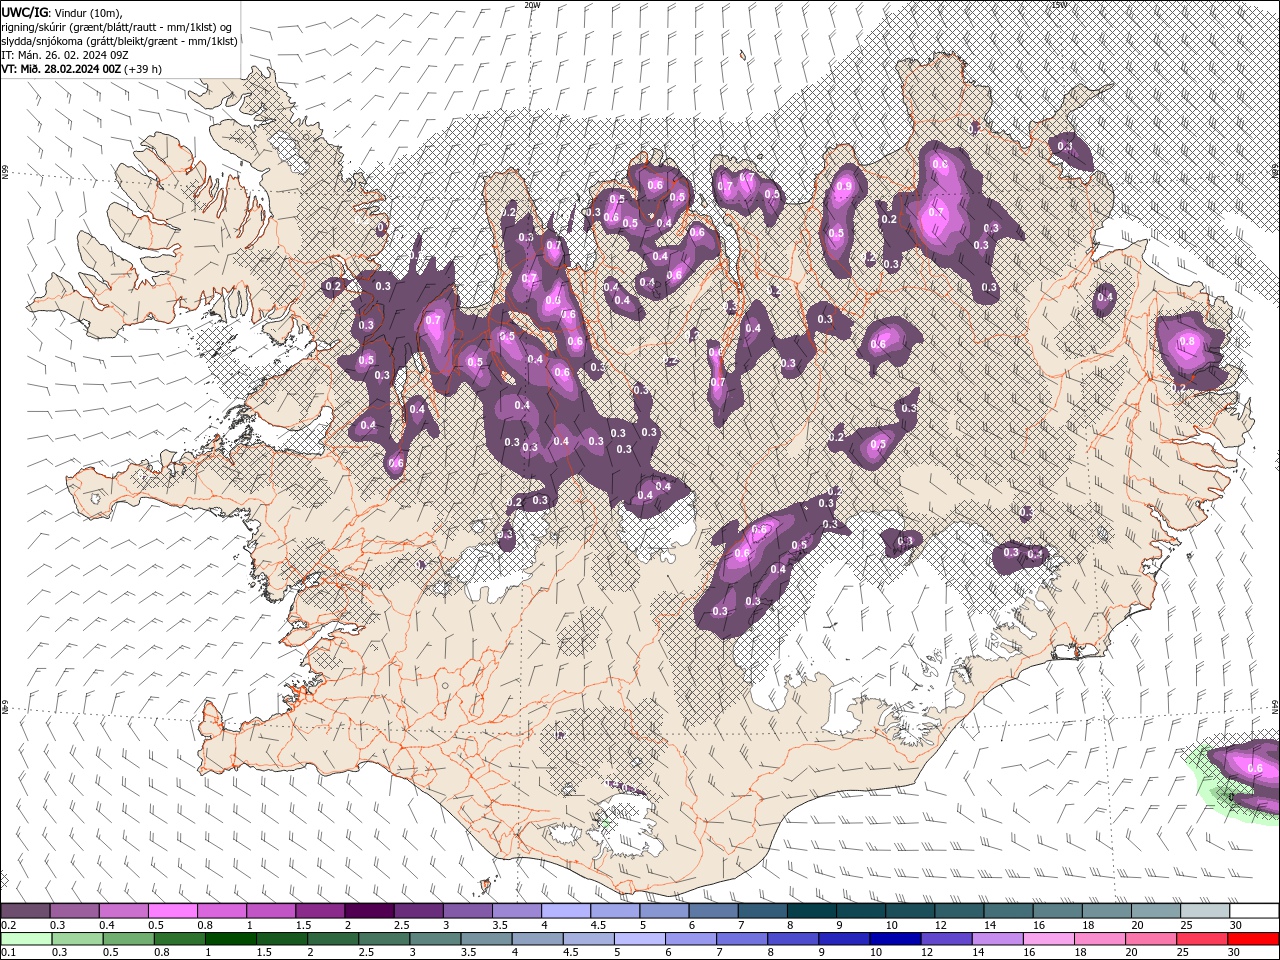Click the darkest green swatch labeled 1
Viewport: 1280px width, 960px height.
coord(231,939)
